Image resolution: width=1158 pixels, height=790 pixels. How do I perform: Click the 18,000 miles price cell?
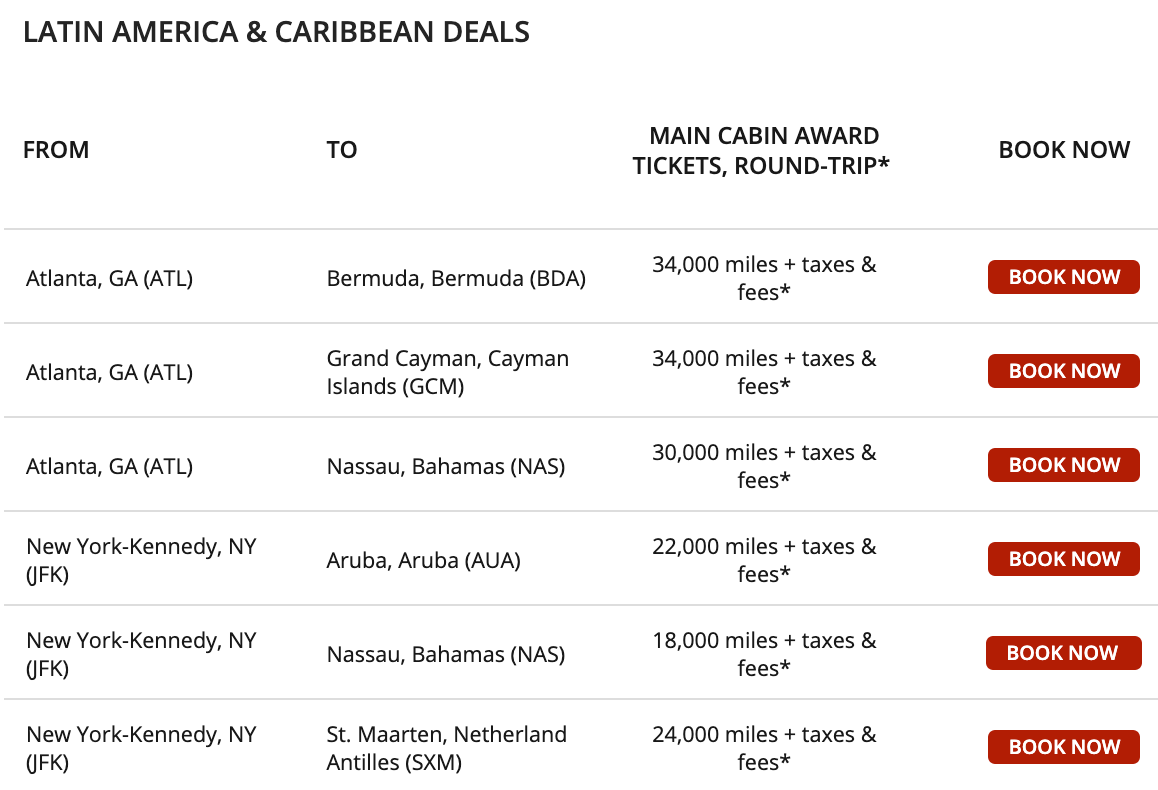click(764, 654)
